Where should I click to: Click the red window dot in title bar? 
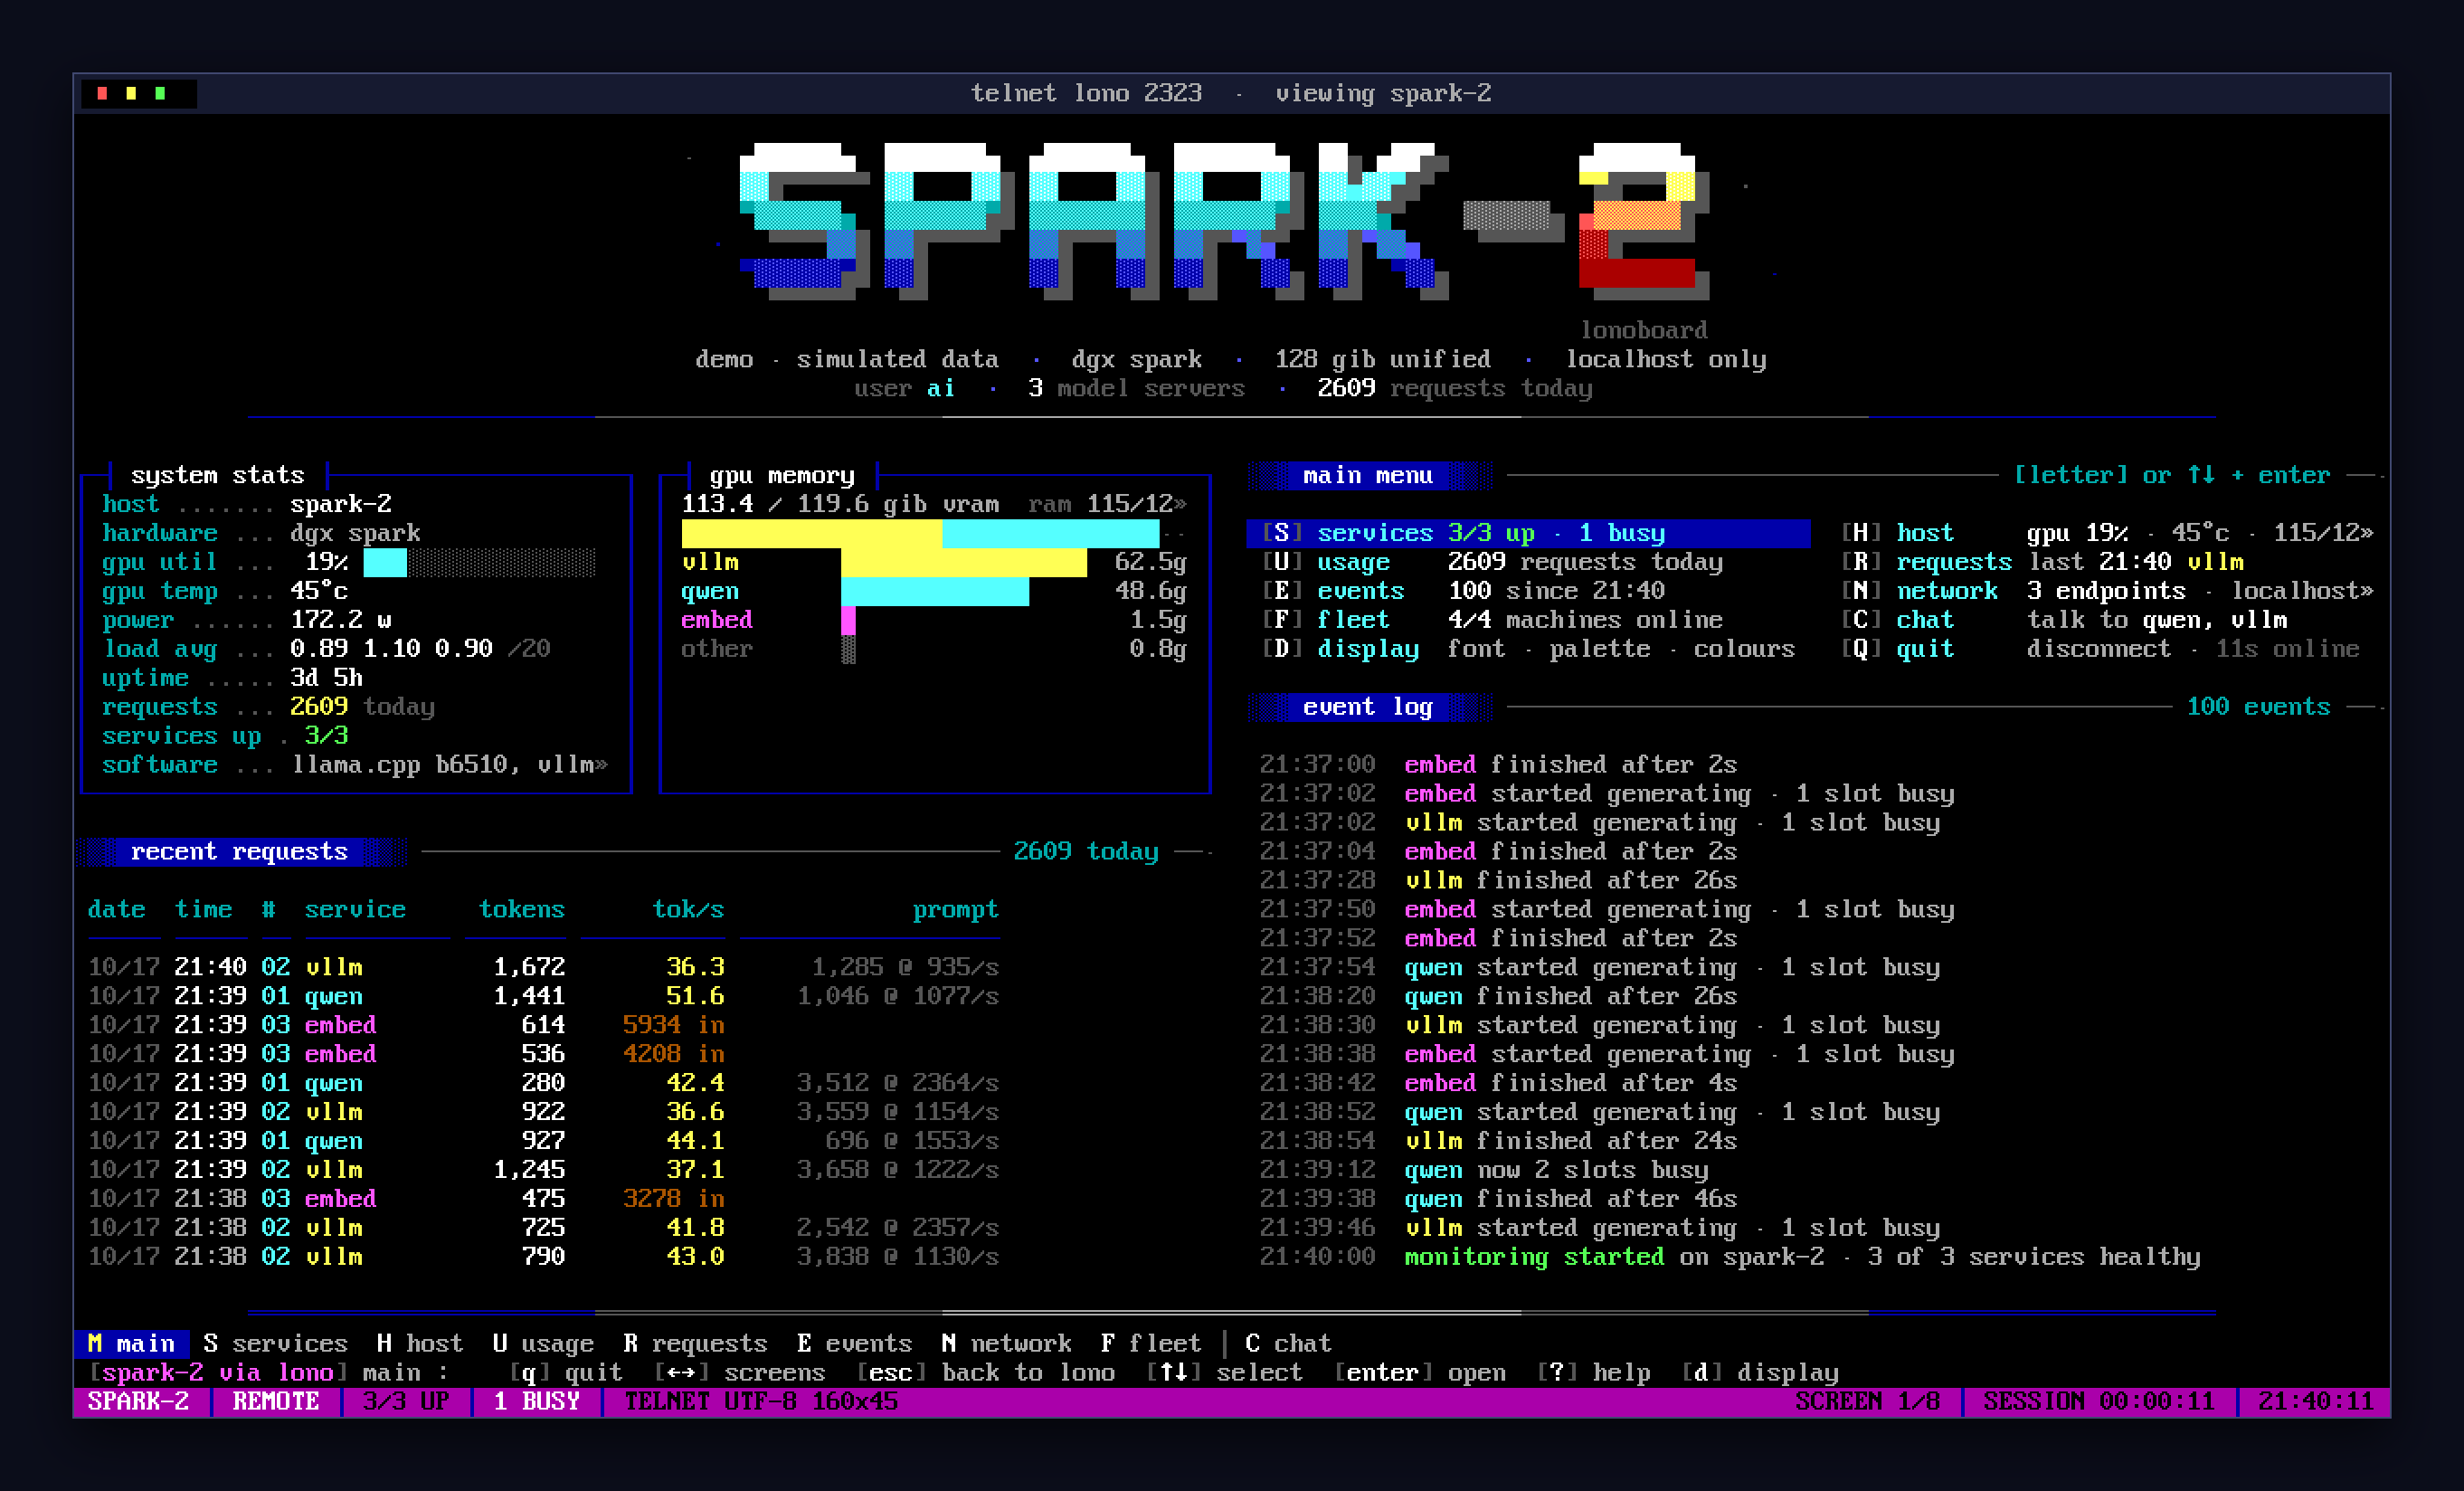click(x=102, y=93)
